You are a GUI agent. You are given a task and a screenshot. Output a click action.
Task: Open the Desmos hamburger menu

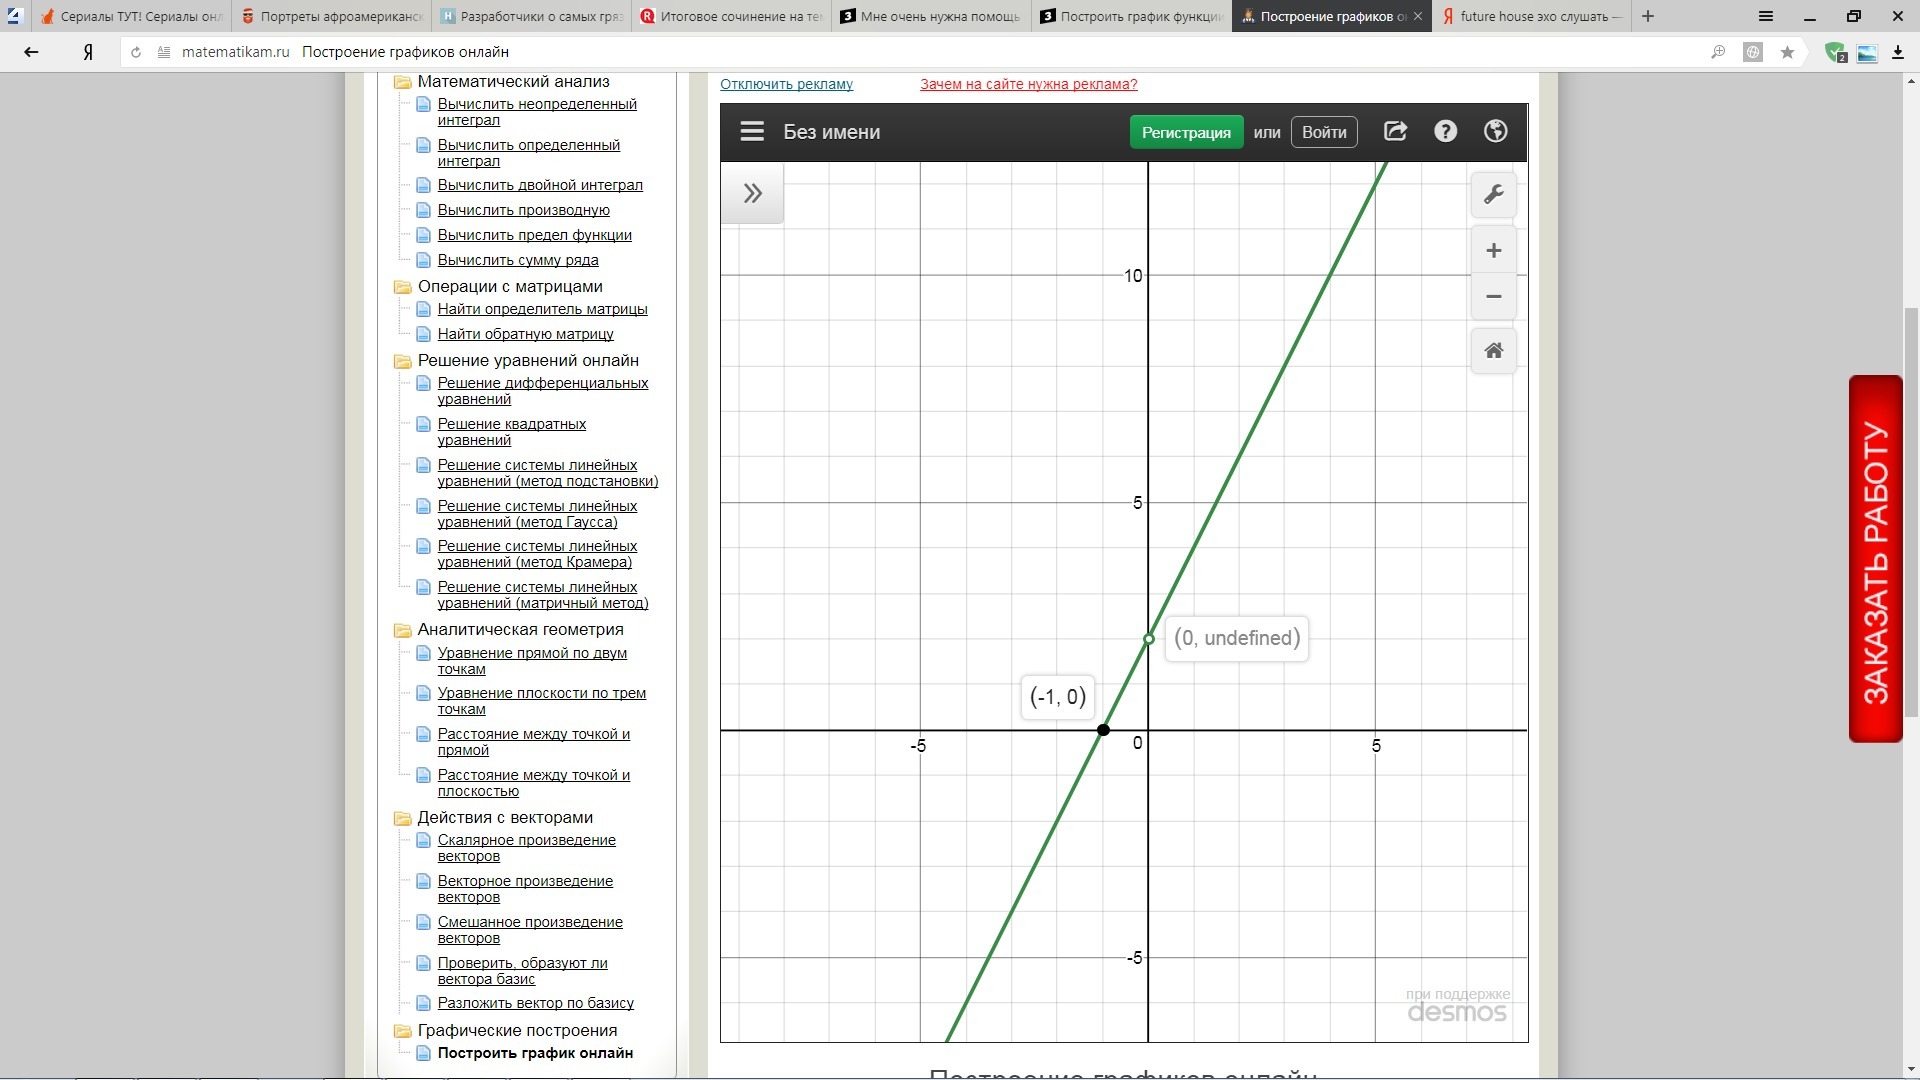coord(752,132)
